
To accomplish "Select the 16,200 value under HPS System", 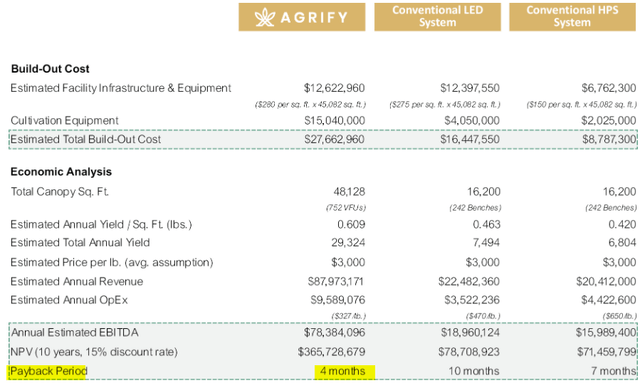I will tap(620, 192).
